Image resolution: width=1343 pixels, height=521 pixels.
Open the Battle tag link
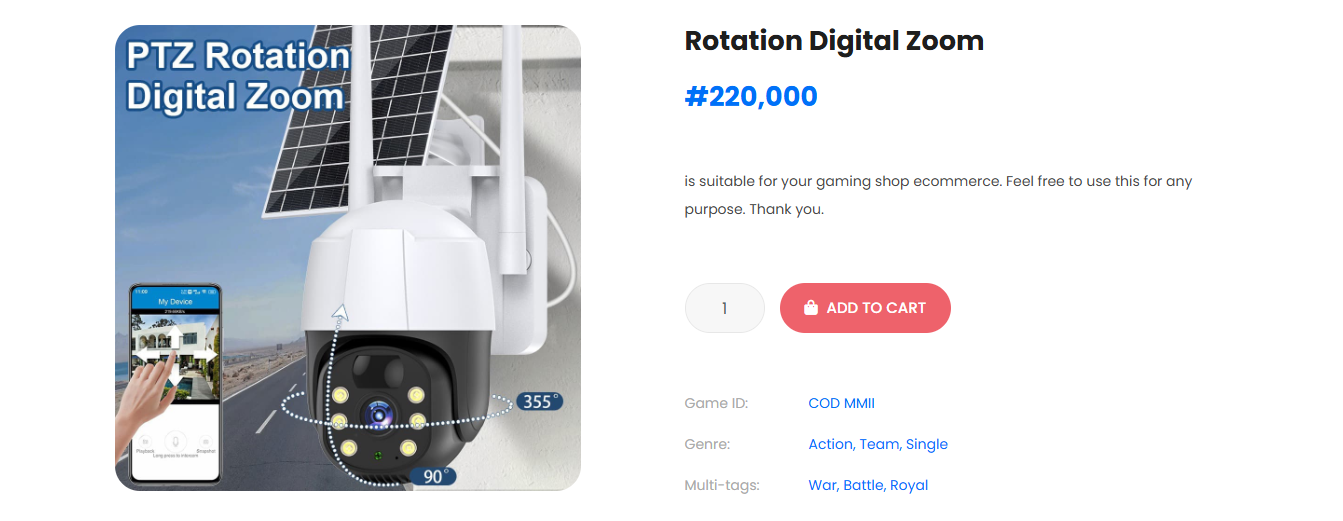point(863,485)
